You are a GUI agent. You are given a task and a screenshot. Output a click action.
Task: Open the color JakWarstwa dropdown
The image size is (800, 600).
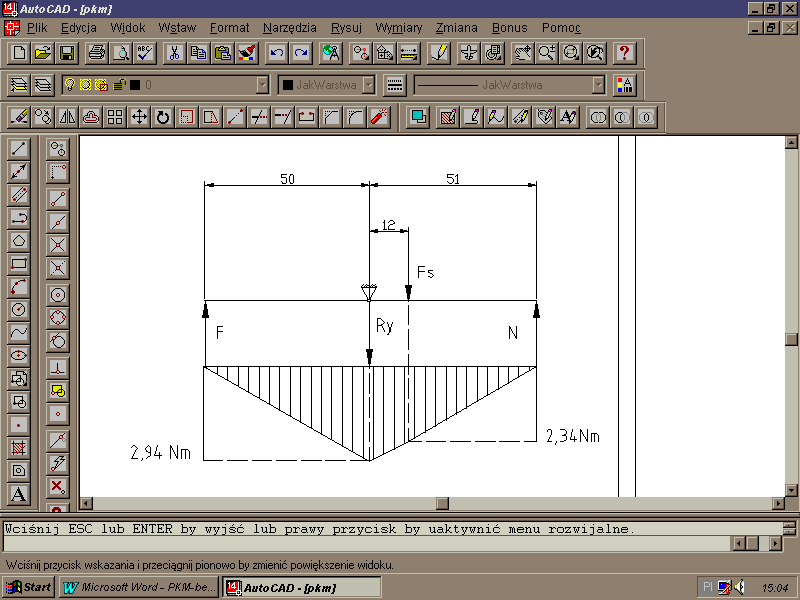tap(368, 85)
